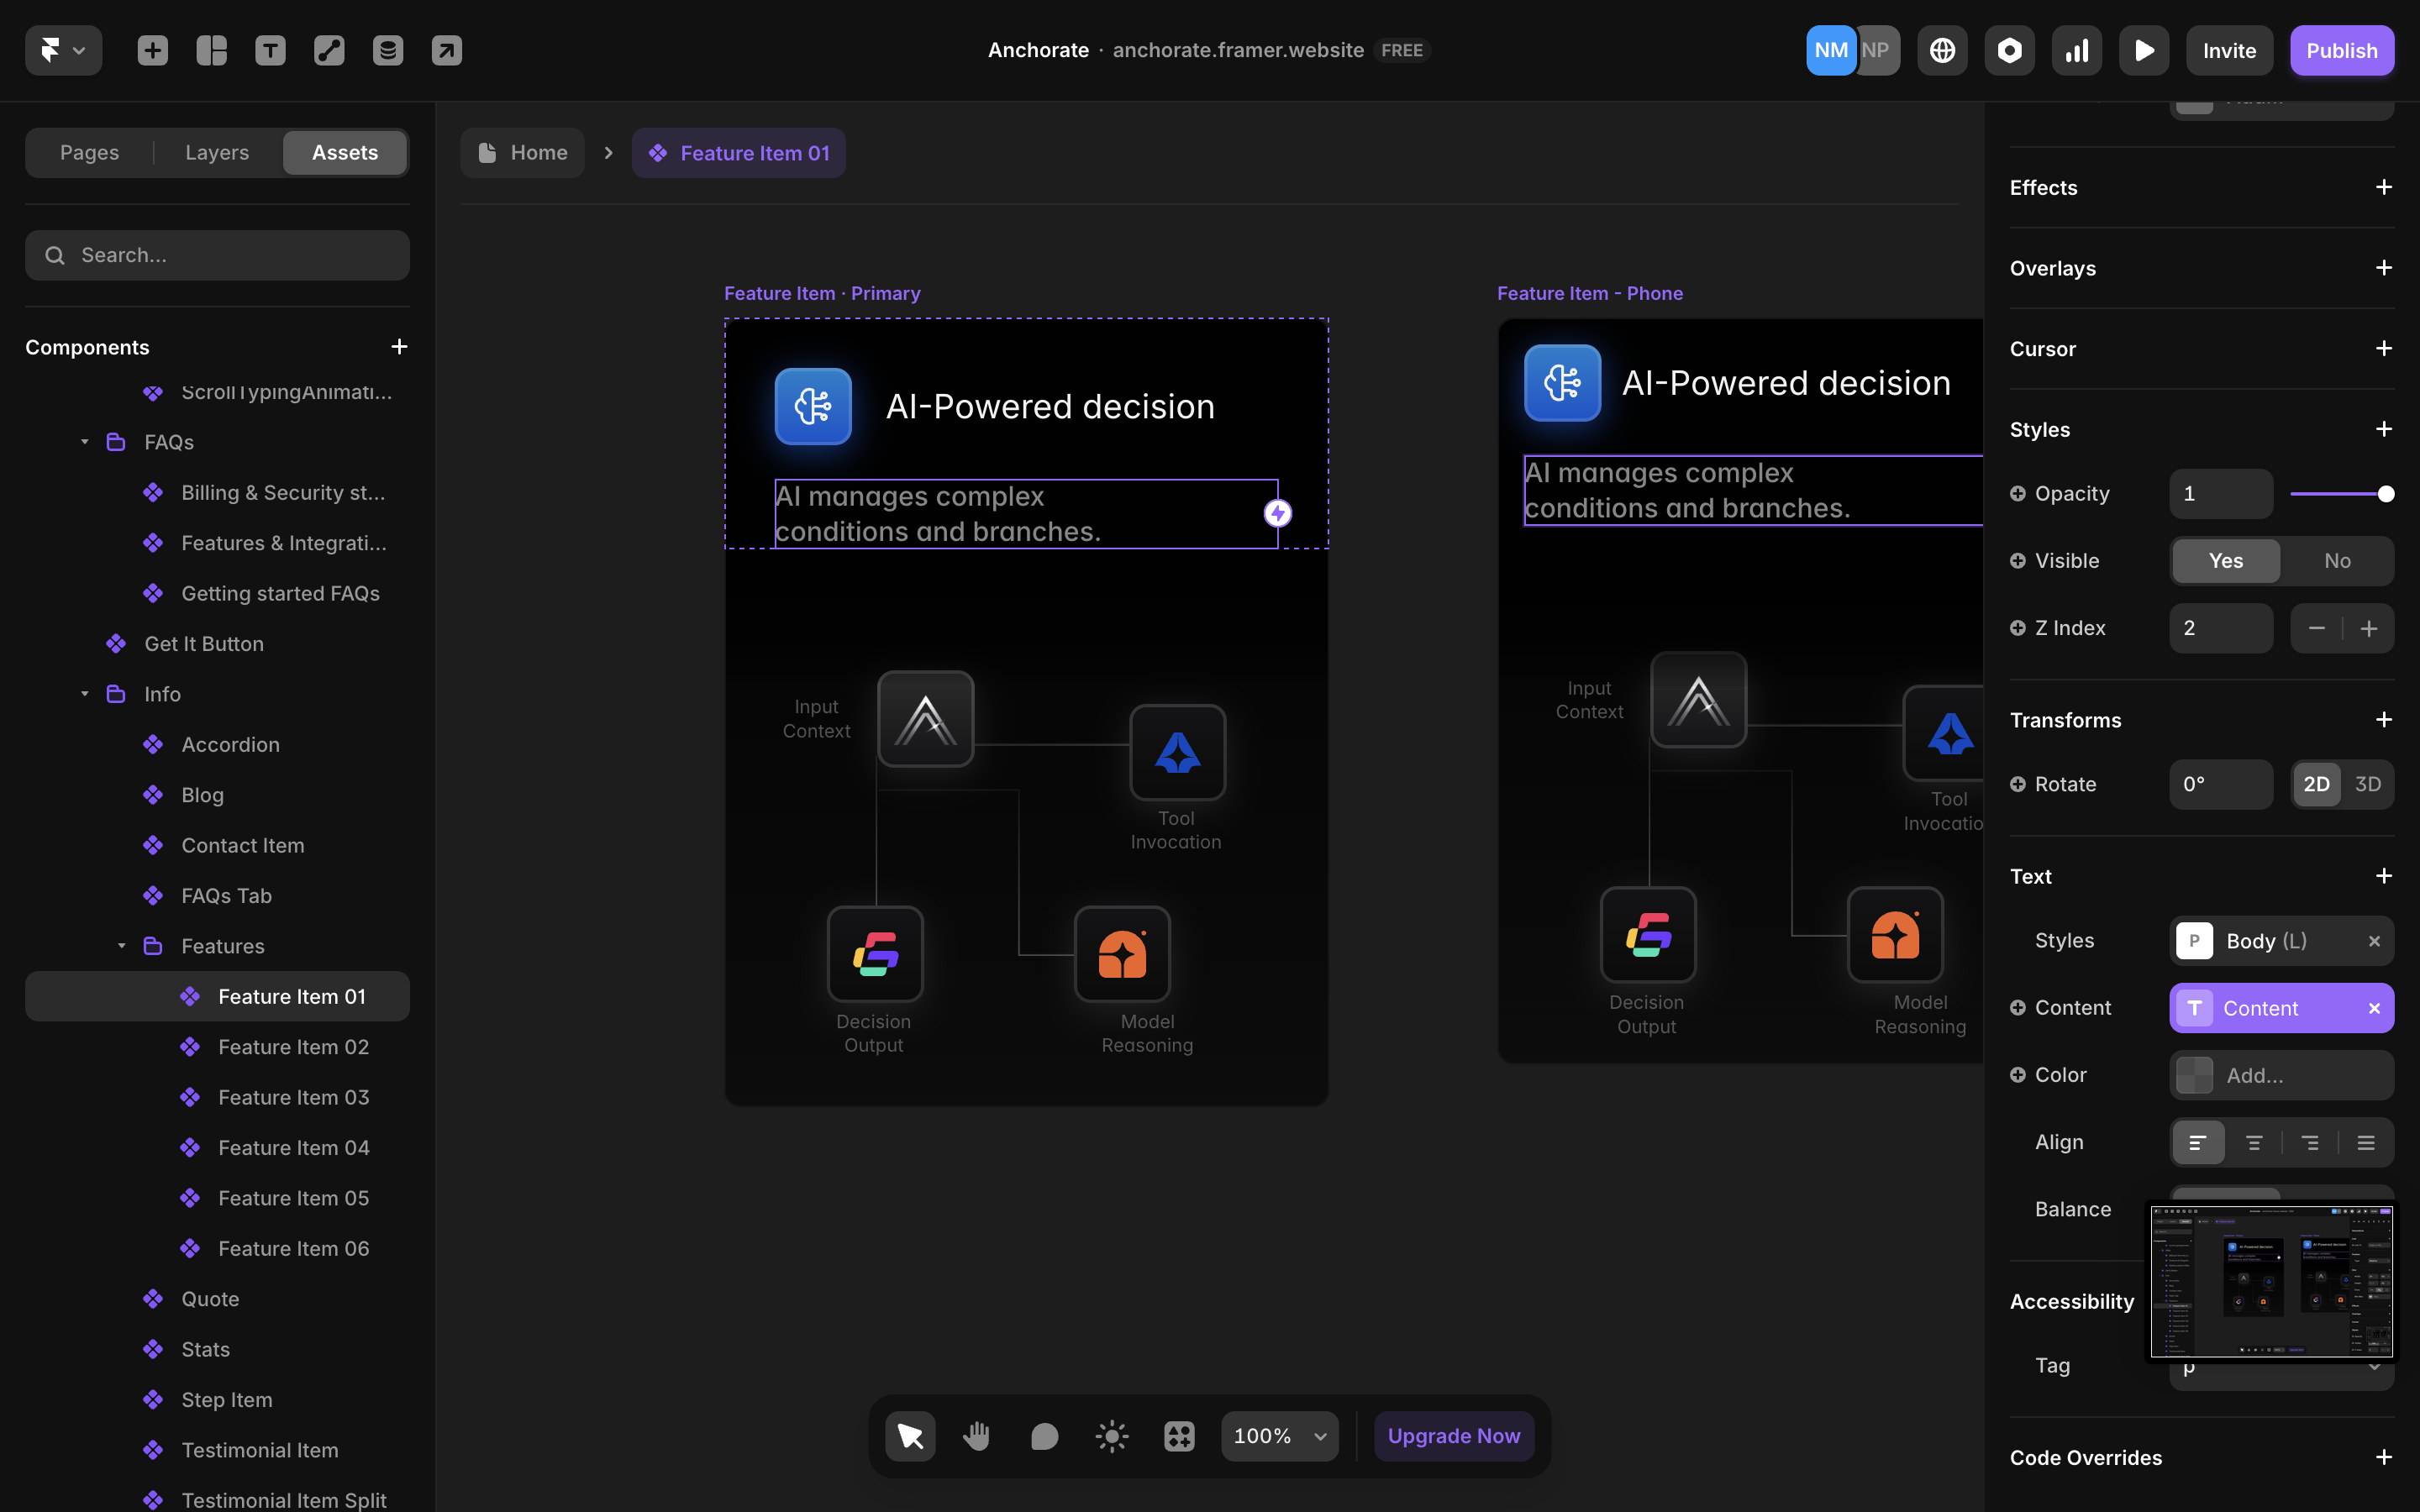Click the Publish button
The height and width of the screenshot is (1512, 2420).
tap(2341, 50)
